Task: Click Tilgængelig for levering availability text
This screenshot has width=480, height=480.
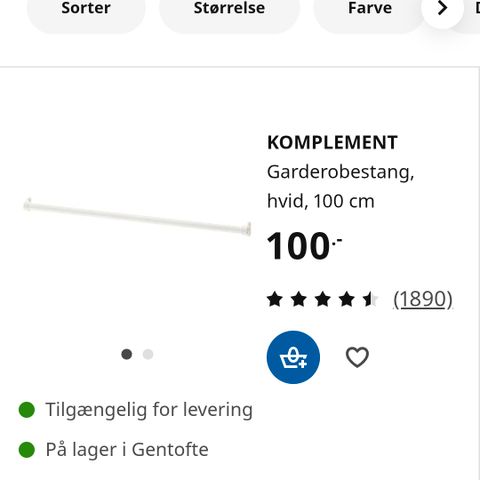Action: (x=149, y=410)
